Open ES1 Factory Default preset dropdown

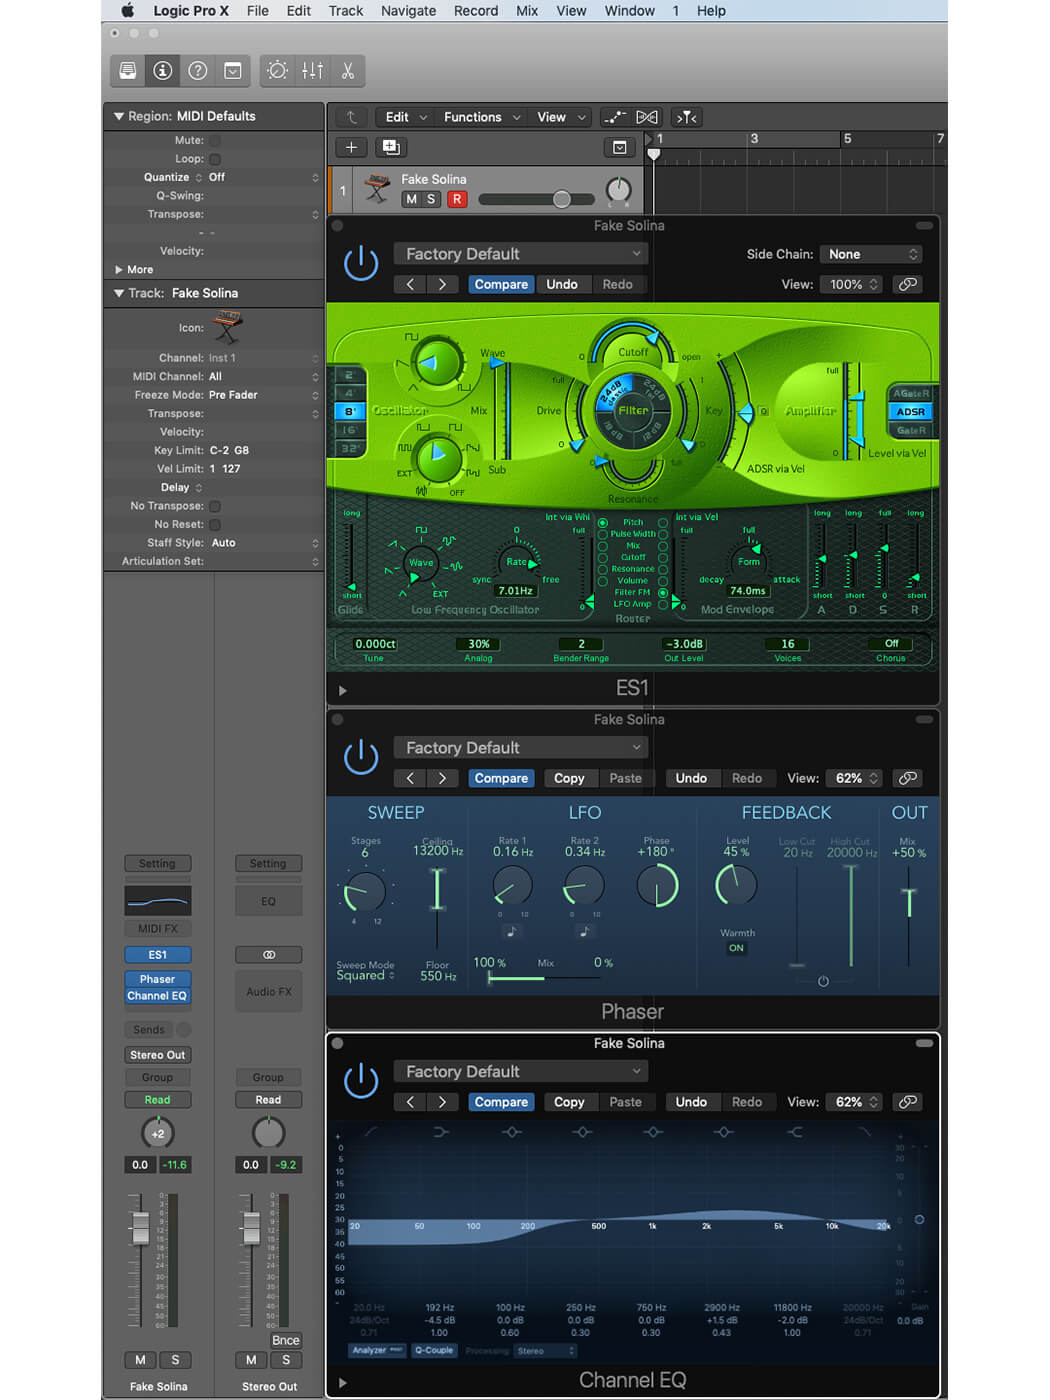pyautogui.click(x=520, y=254)
